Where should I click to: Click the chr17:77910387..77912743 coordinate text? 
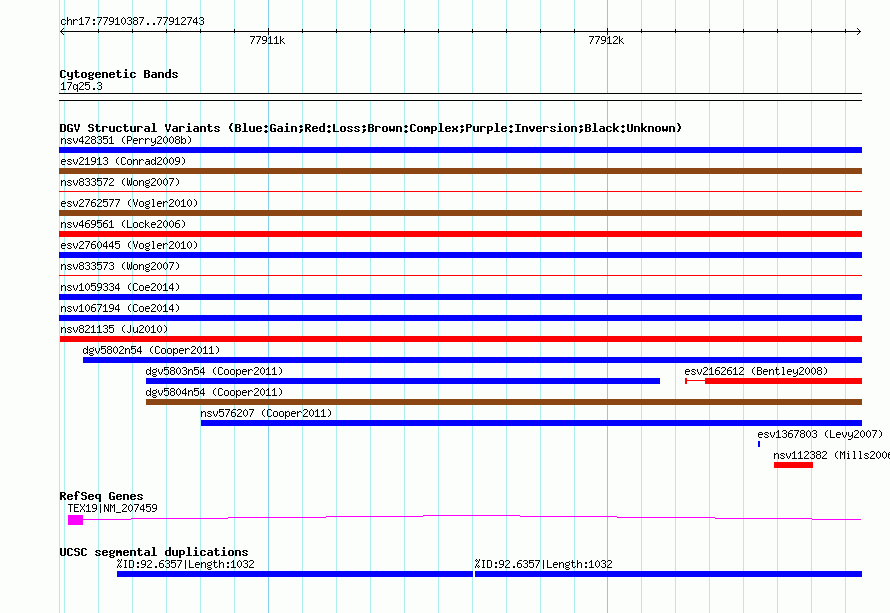click(x=132, y=21)
